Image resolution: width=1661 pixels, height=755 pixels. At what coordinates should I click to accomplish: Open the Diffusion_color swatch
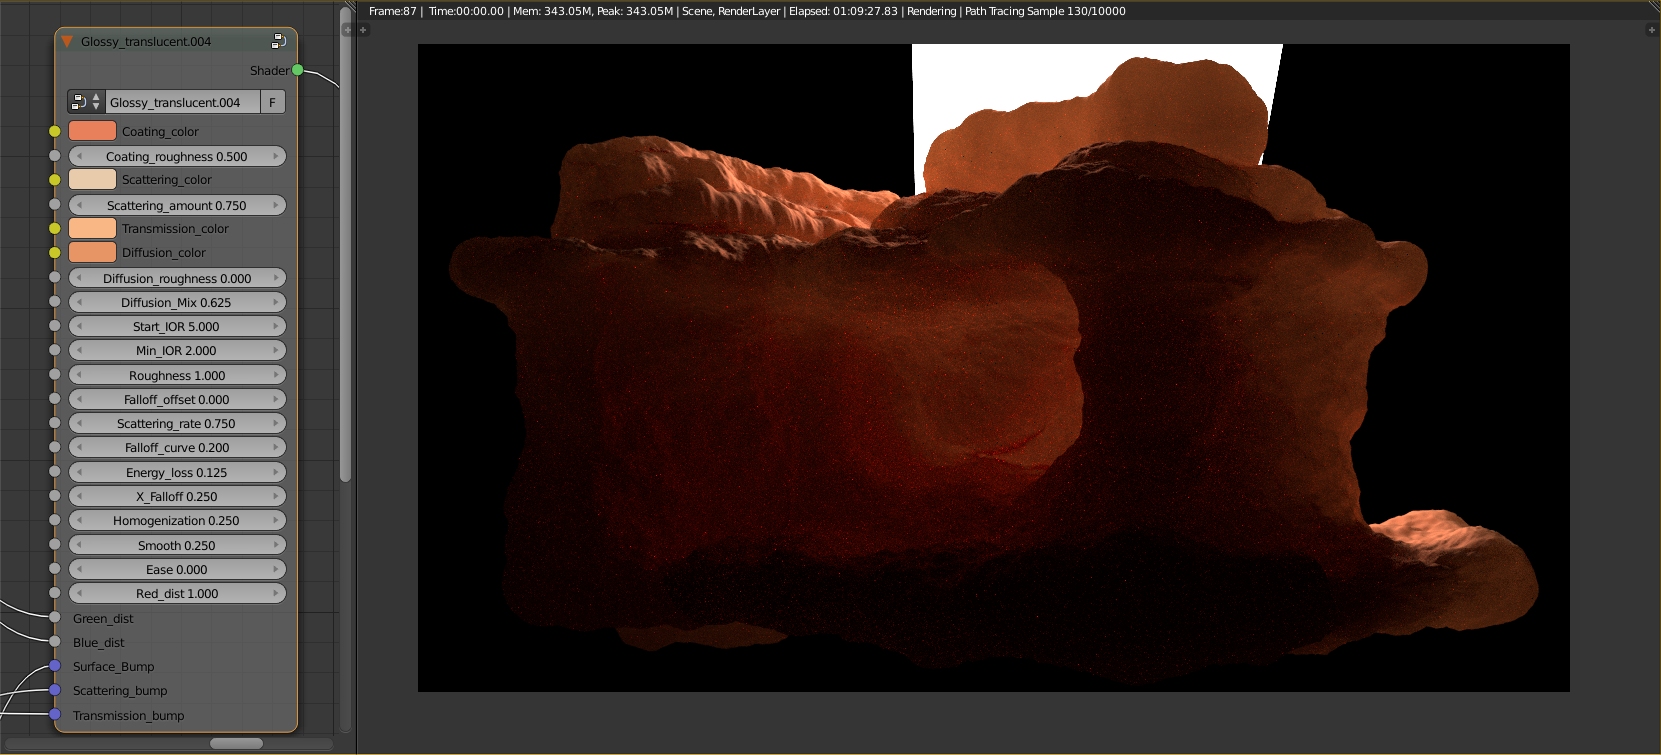click(x=93, y=253)
